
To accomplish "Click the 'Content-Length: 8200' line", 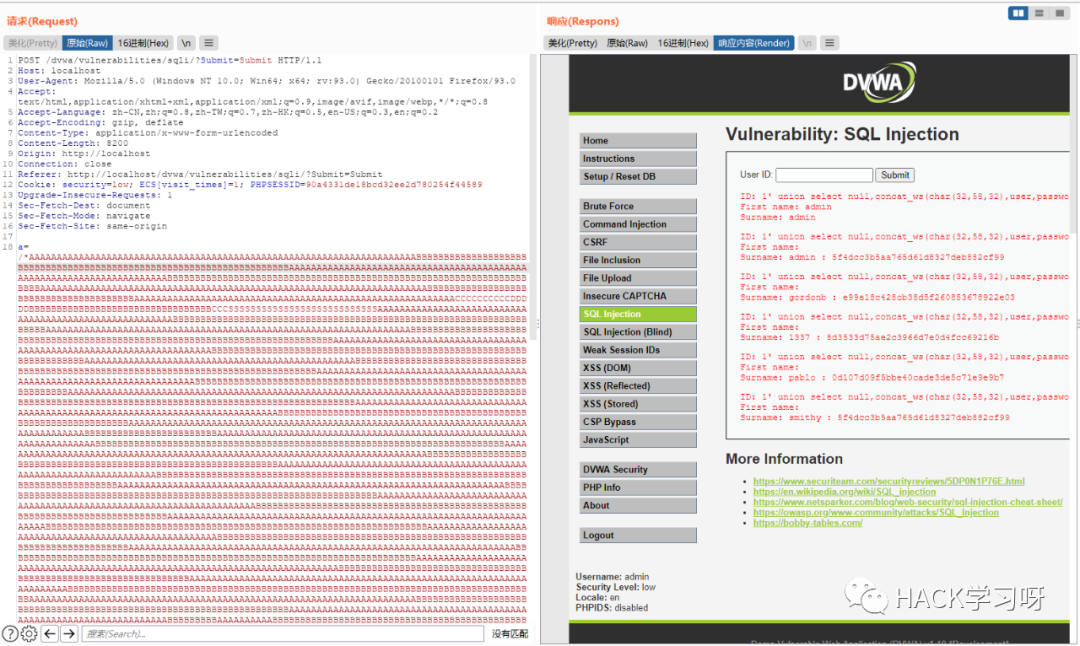I will pos(73,143).
